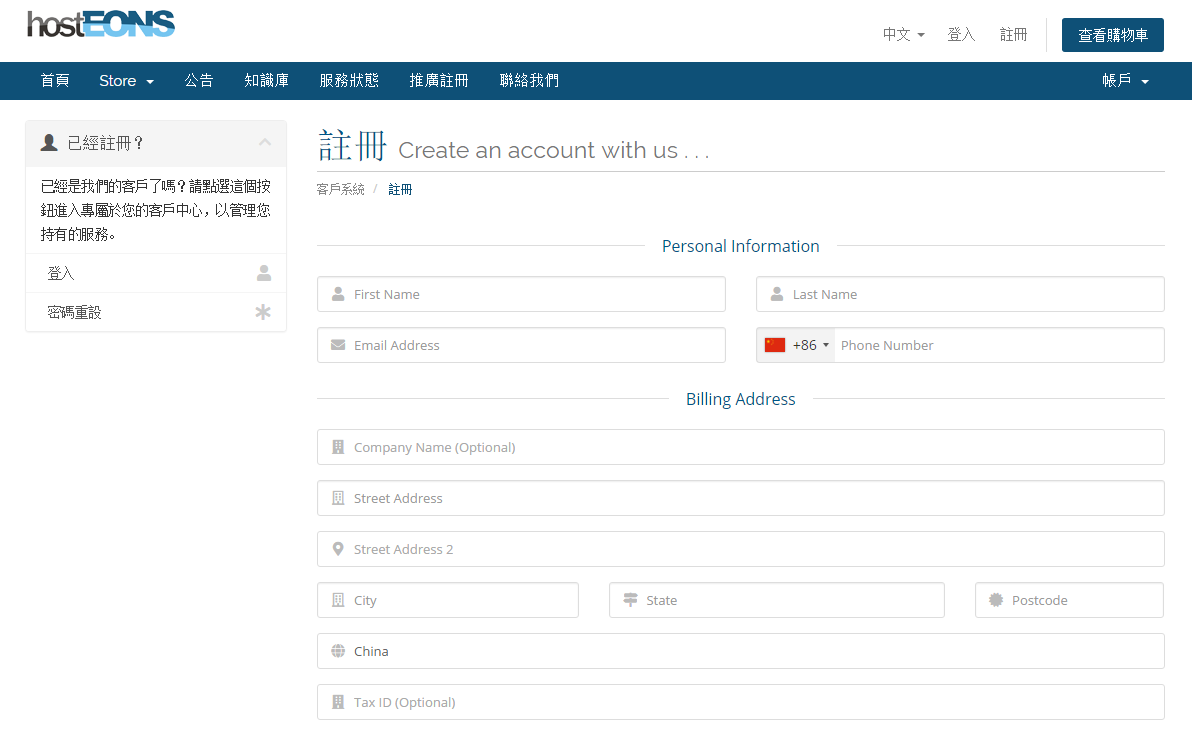Image resolution: width=1192 pixels, height=738 pixels.
Task: Click the signpost icon in State field
Action: (630, 600)
